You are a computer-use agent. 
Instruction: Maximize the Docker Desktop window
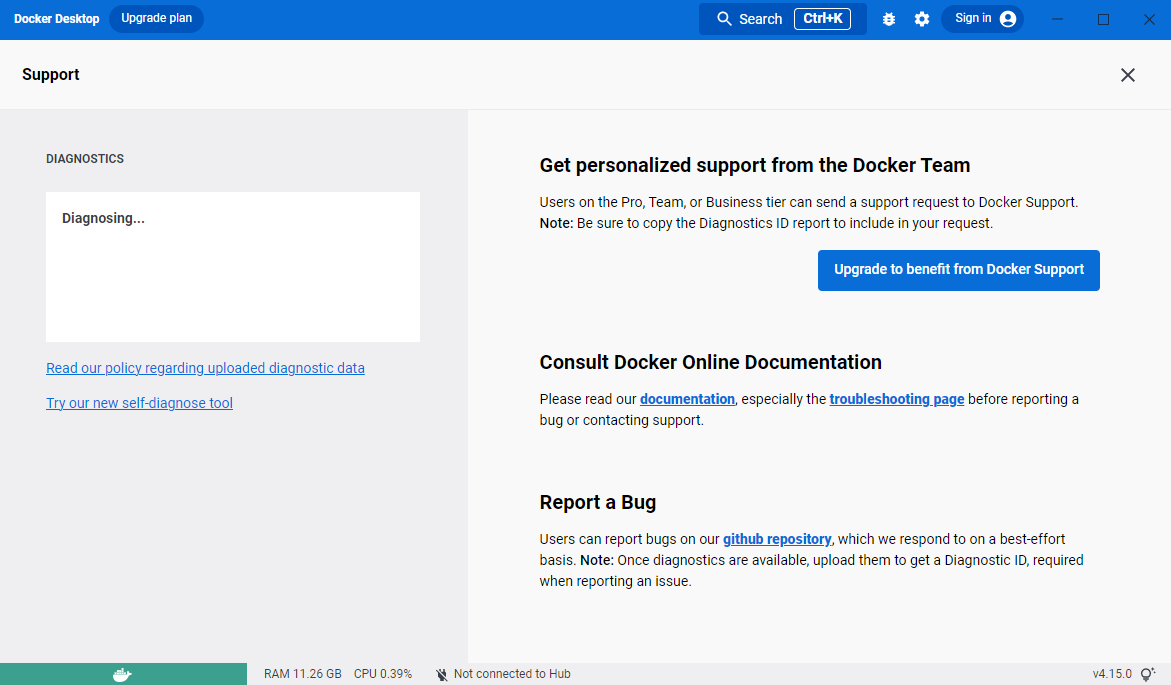1104,19
